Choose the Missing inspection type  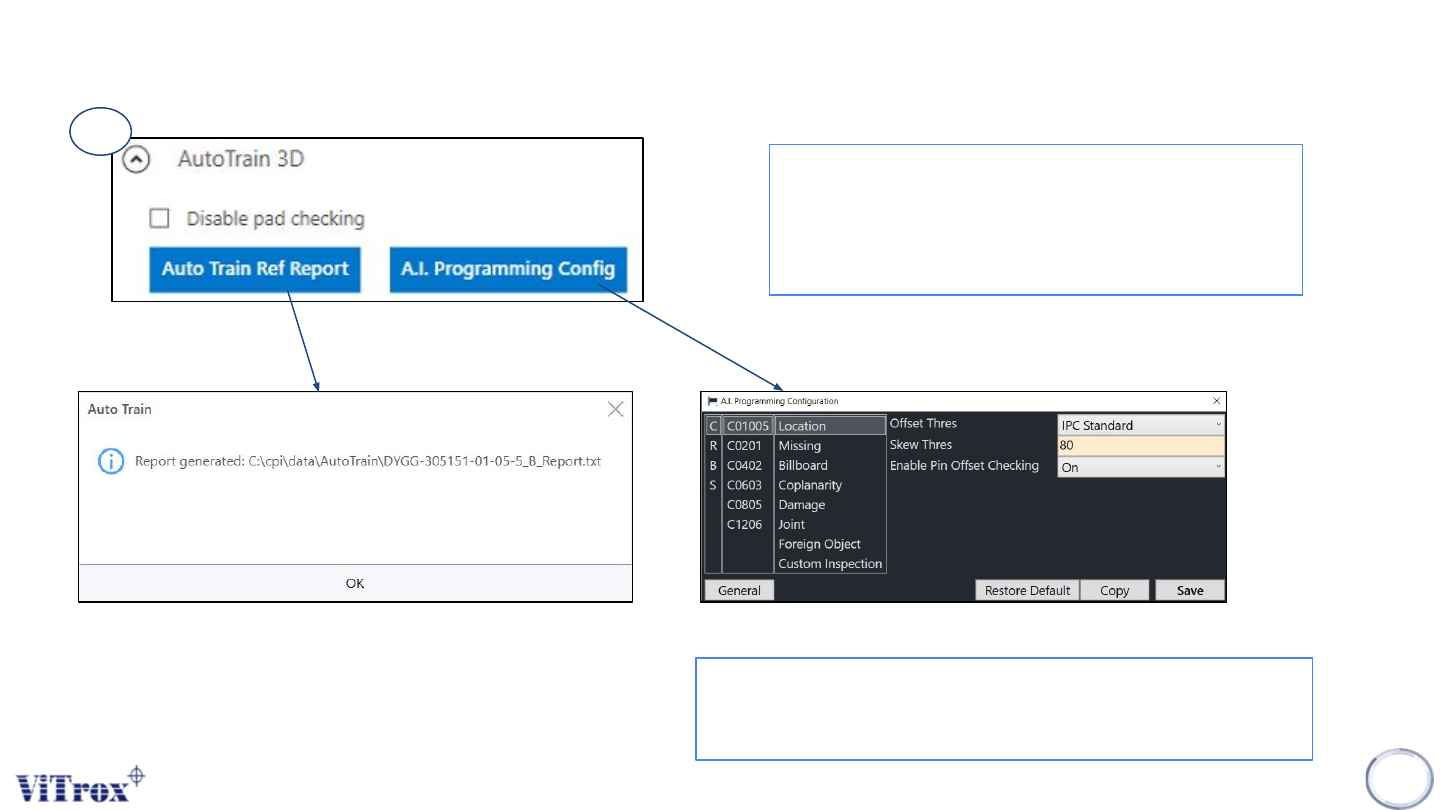point(830,446)
